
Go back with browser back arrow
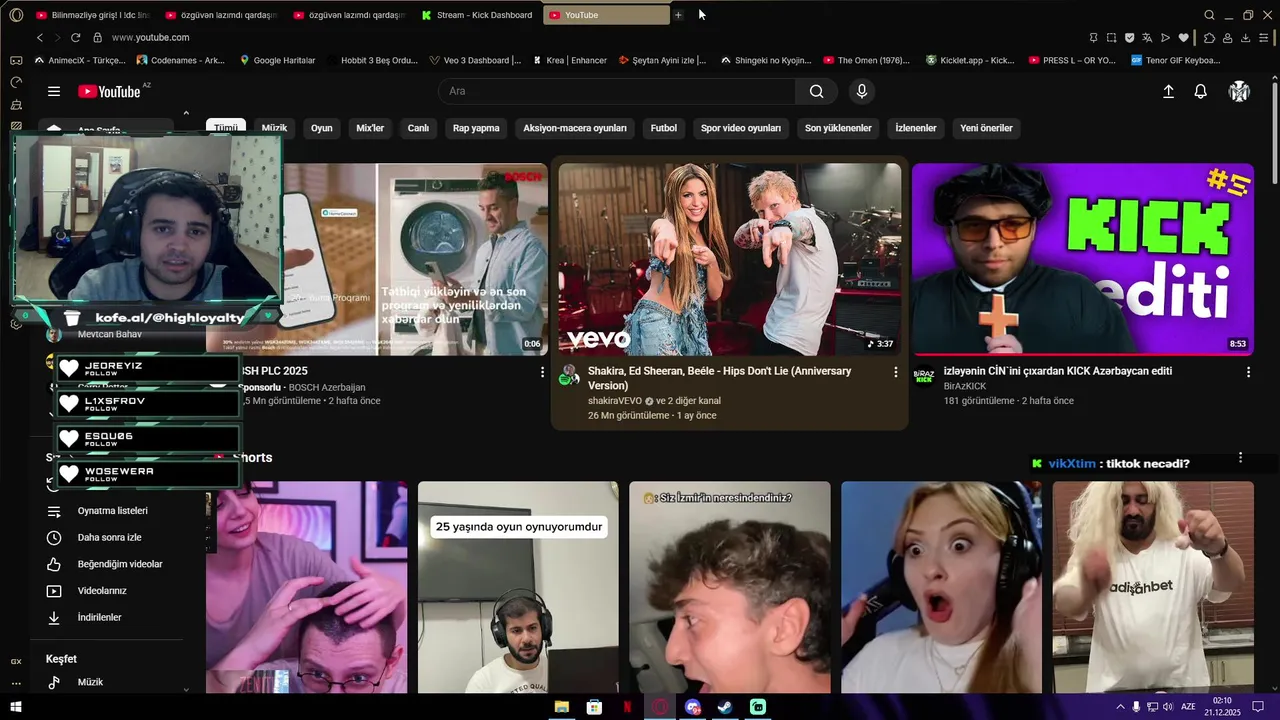point(40,37)
